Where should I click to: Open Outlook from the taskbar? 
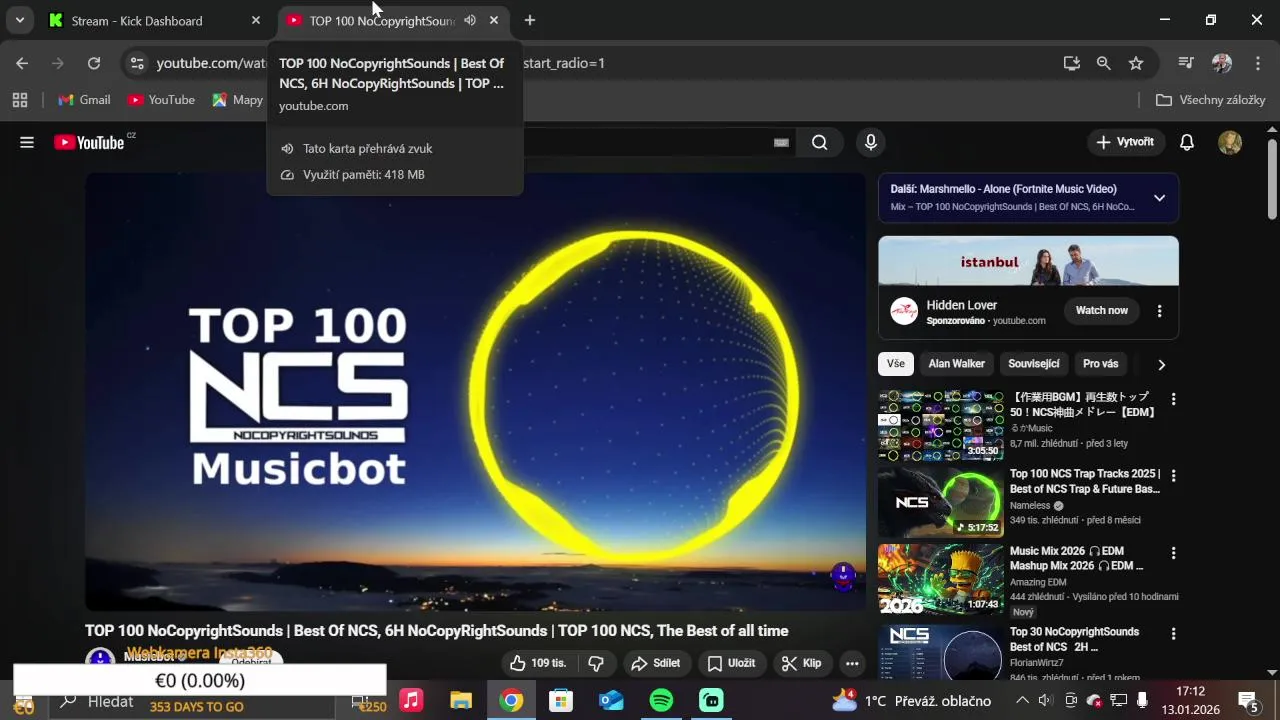click(611, 700)
